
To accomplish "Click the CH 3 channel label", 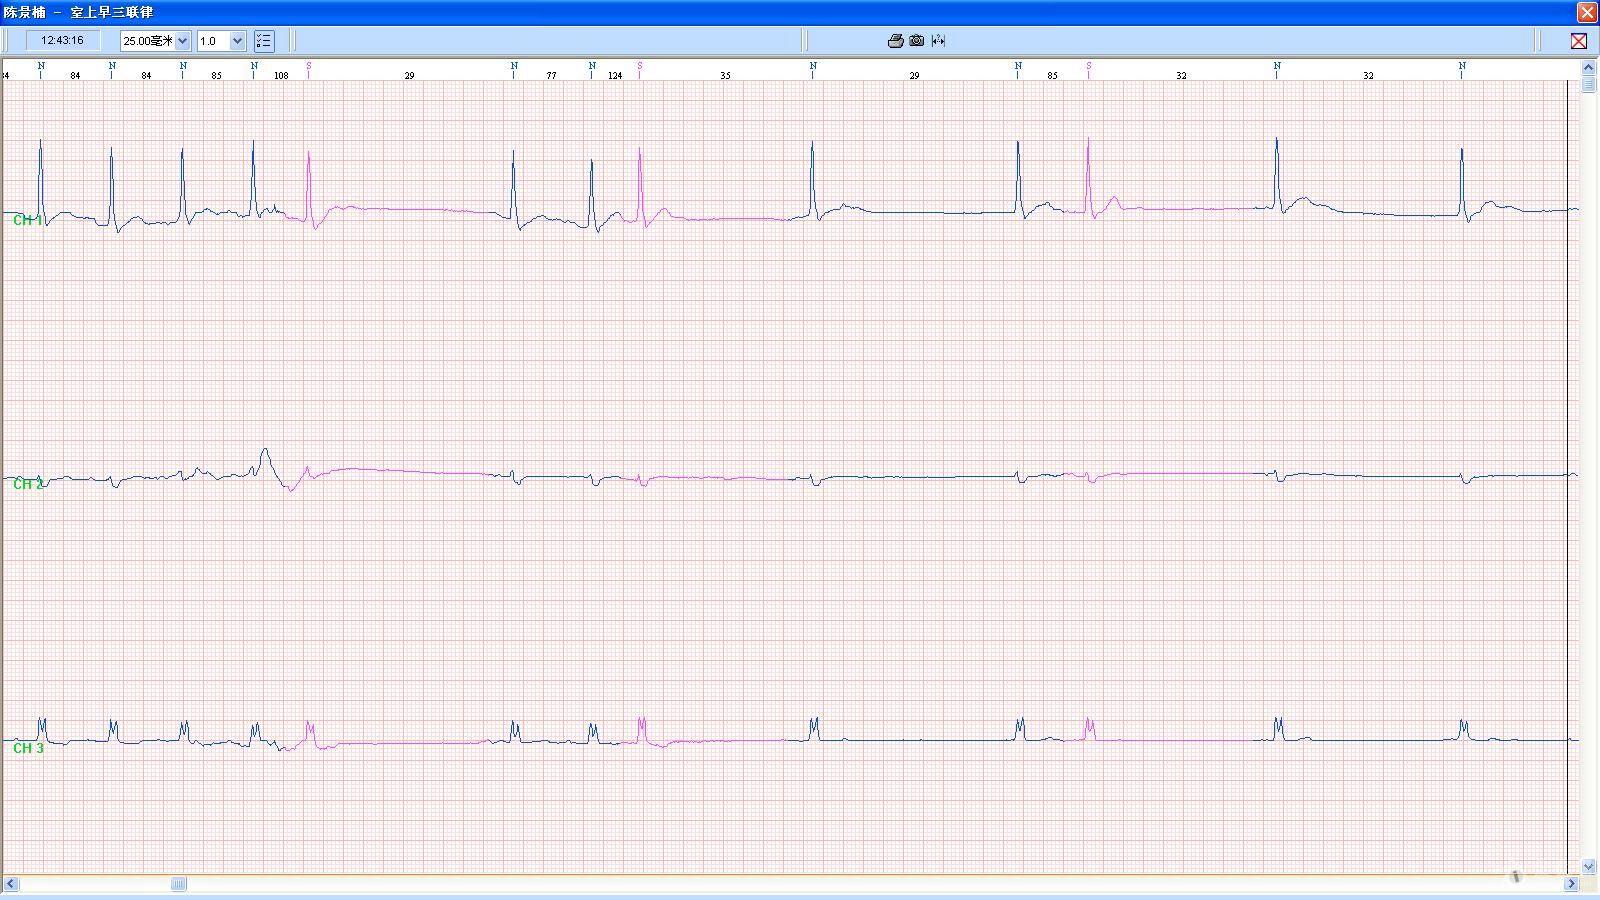I will pos(28,748).
